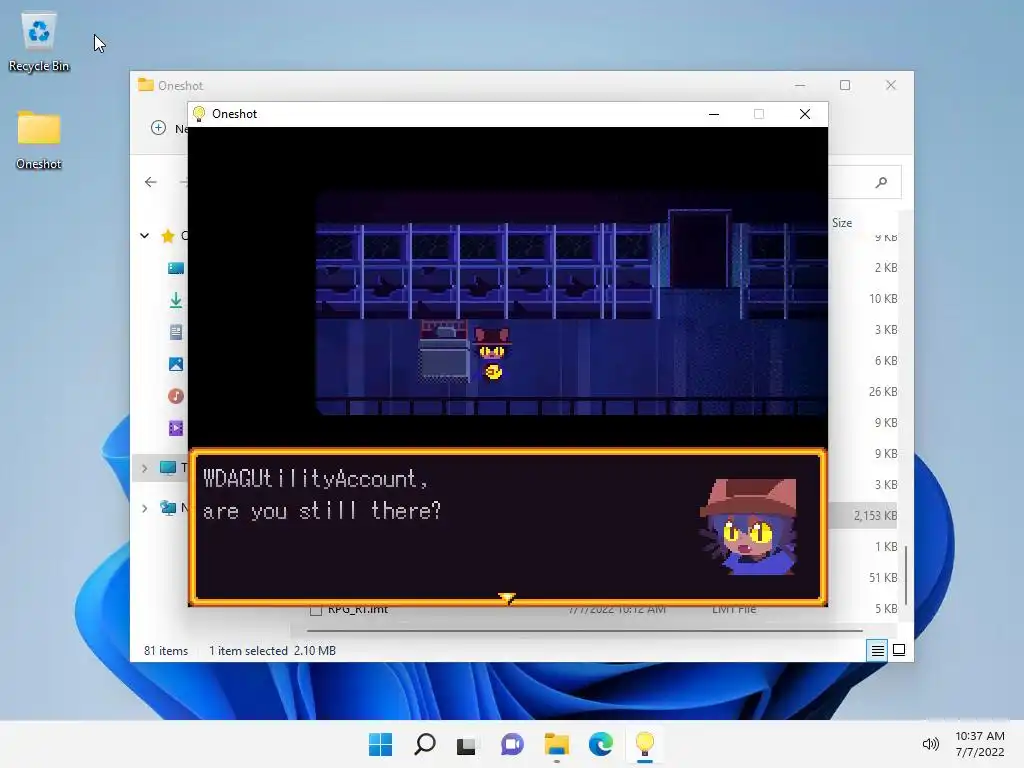Click Explorer horizontal scrollbar
The height and width of the screenshot is (768, 1024).
[x=584, y=631]
